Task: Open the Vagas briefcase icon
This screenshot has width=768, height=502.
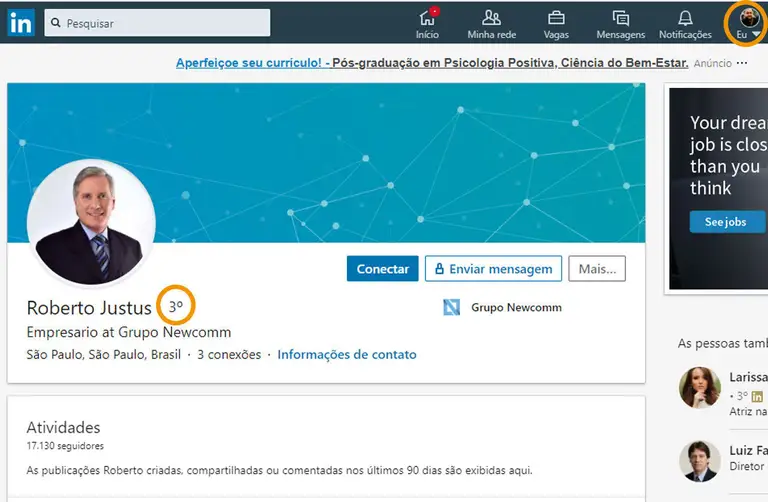Action: click(556, 18)
